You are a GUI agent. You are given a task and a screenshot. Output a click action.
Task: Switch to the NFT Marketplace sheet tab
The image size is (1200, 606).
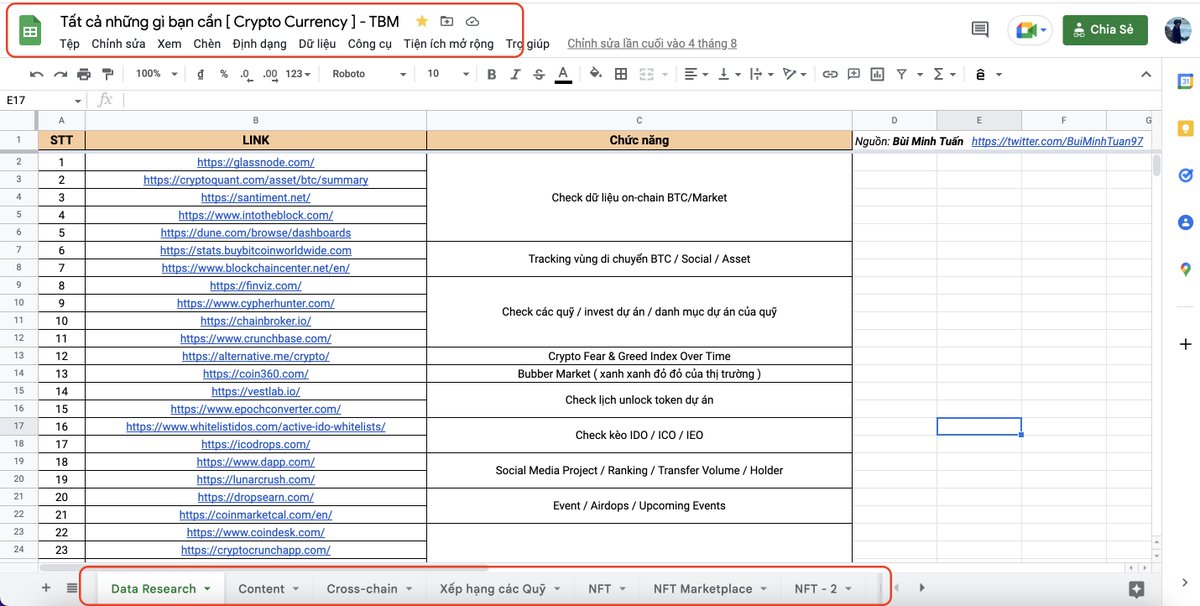pos(710,589)
